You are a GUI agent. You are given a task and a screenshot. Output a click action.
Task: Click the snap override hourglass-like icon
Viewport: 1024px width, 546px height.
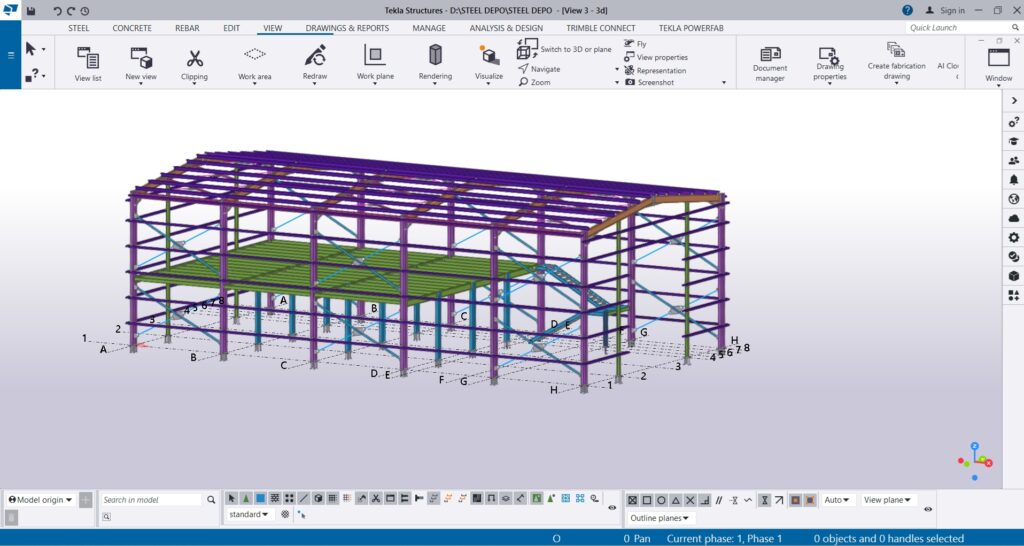tap(765, 500)
